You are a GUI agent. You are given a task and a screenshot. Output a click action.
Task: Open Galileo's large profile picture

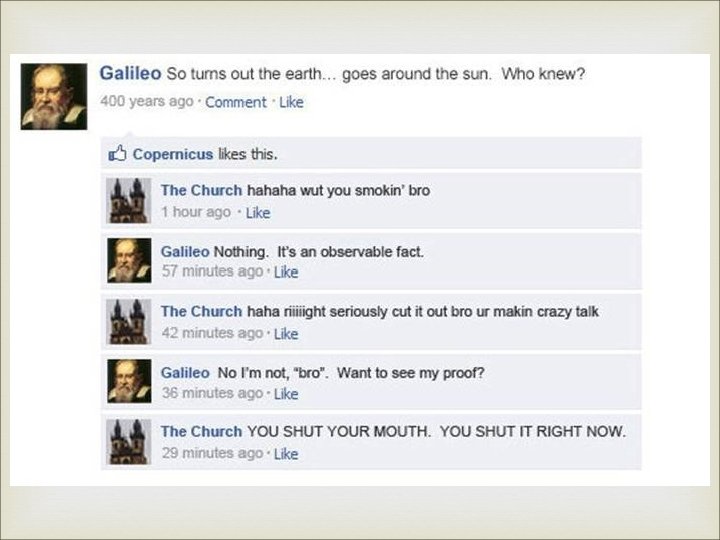[x=54, y=96]
